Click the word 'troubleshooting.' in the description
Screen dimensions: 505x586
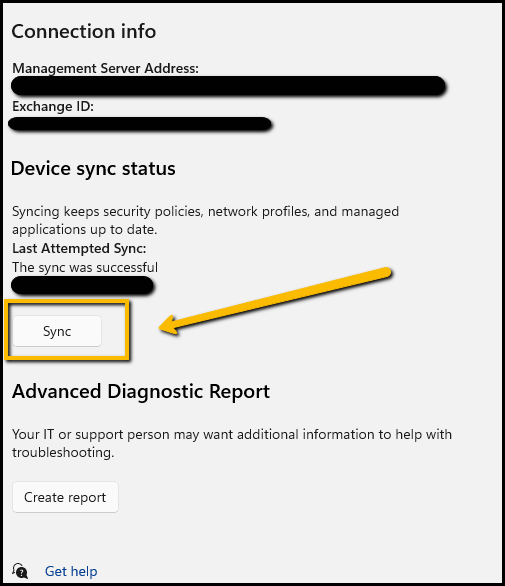pyautogui.click(x=63, y=452)
